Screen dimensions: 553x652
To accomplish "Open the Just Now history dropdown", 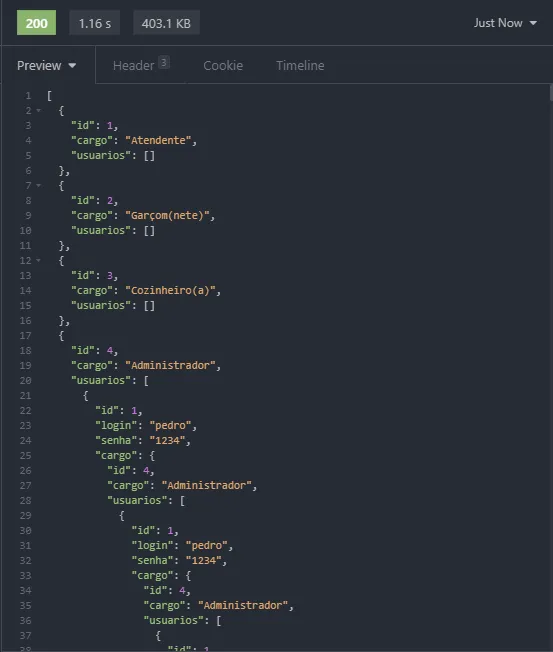I will point(505,23).
